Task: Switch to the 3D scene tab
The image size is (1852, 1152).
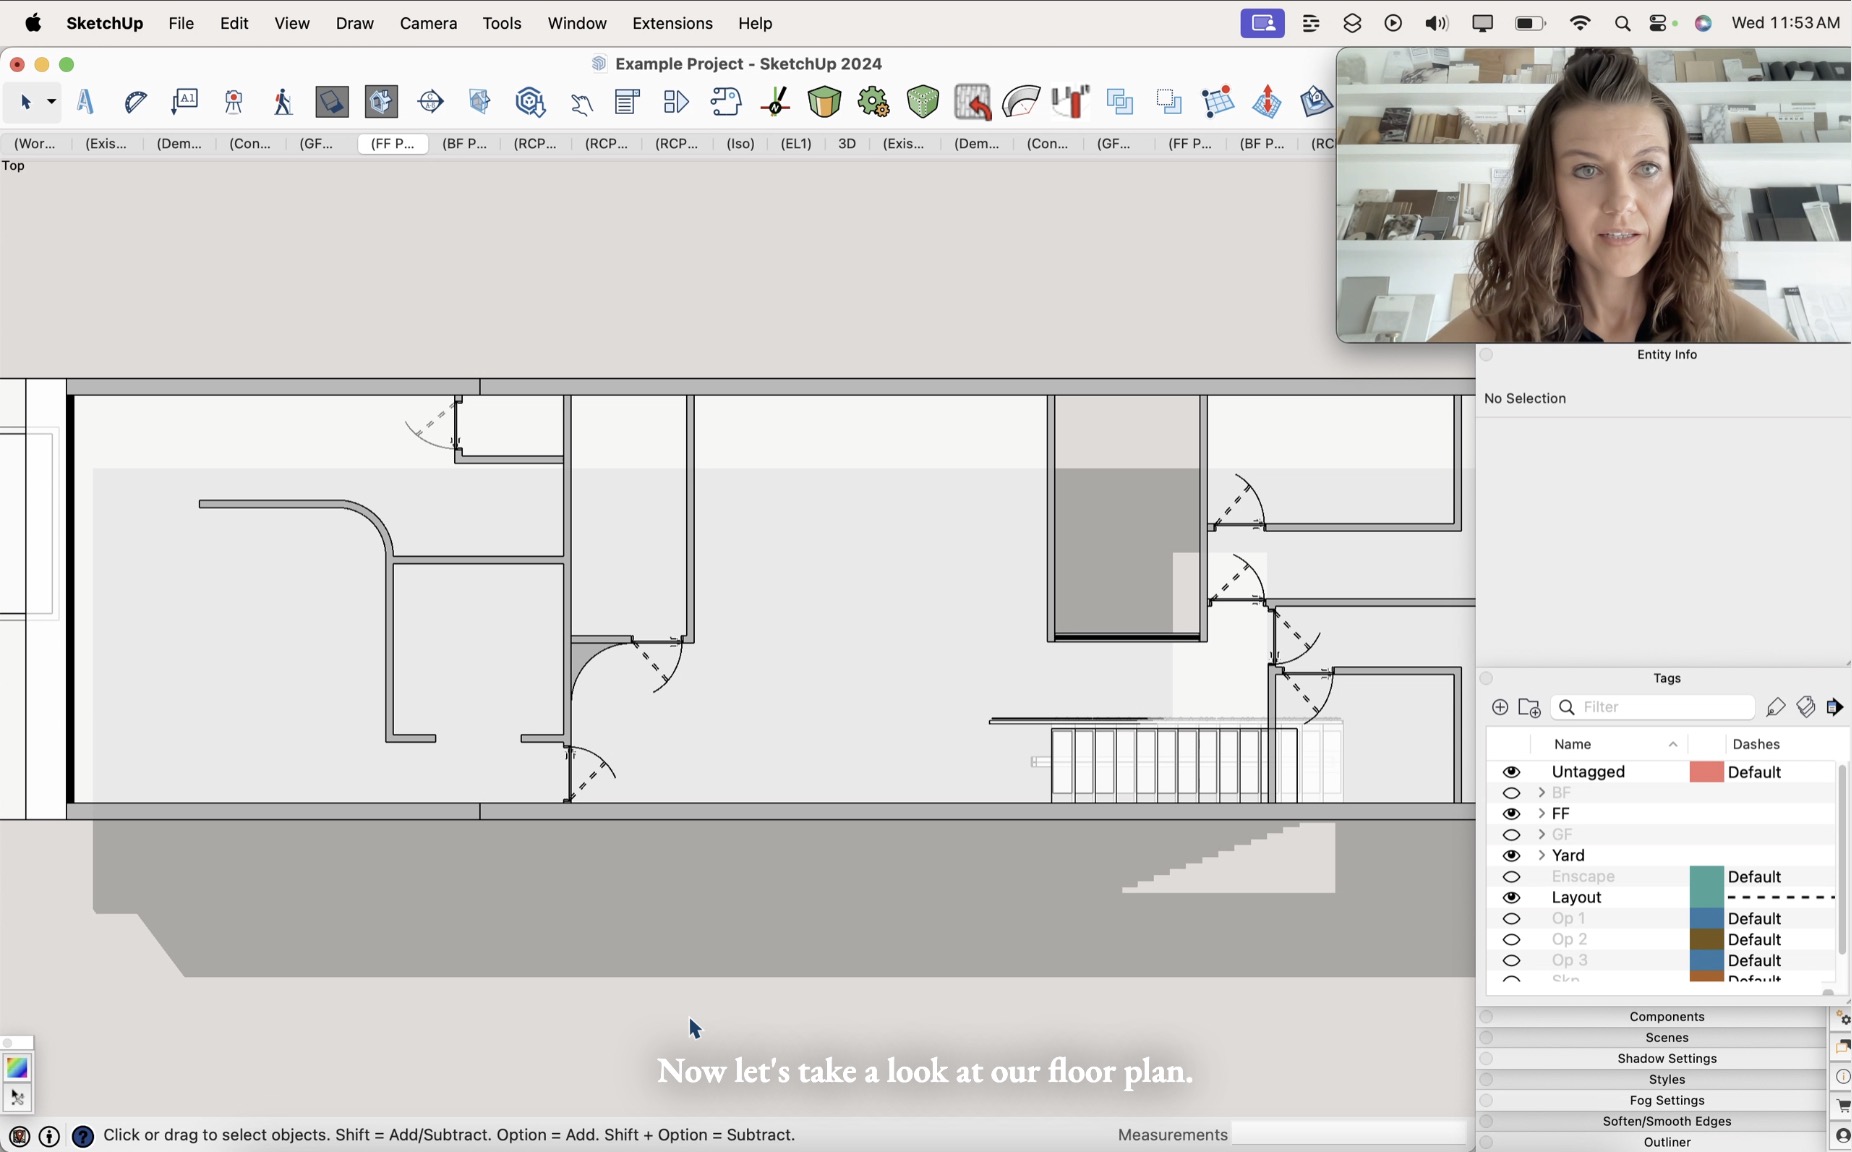Action: (846, 144)
